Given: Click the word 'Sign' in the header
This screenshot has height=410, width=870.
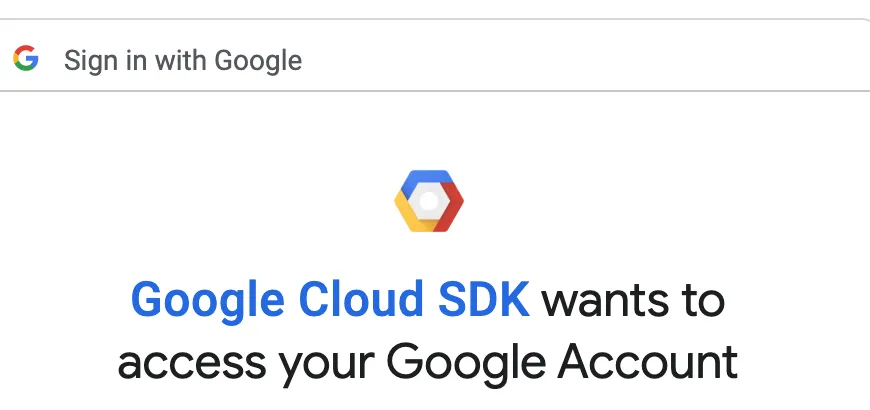Looking at the screenshot, I should point(87,60).
